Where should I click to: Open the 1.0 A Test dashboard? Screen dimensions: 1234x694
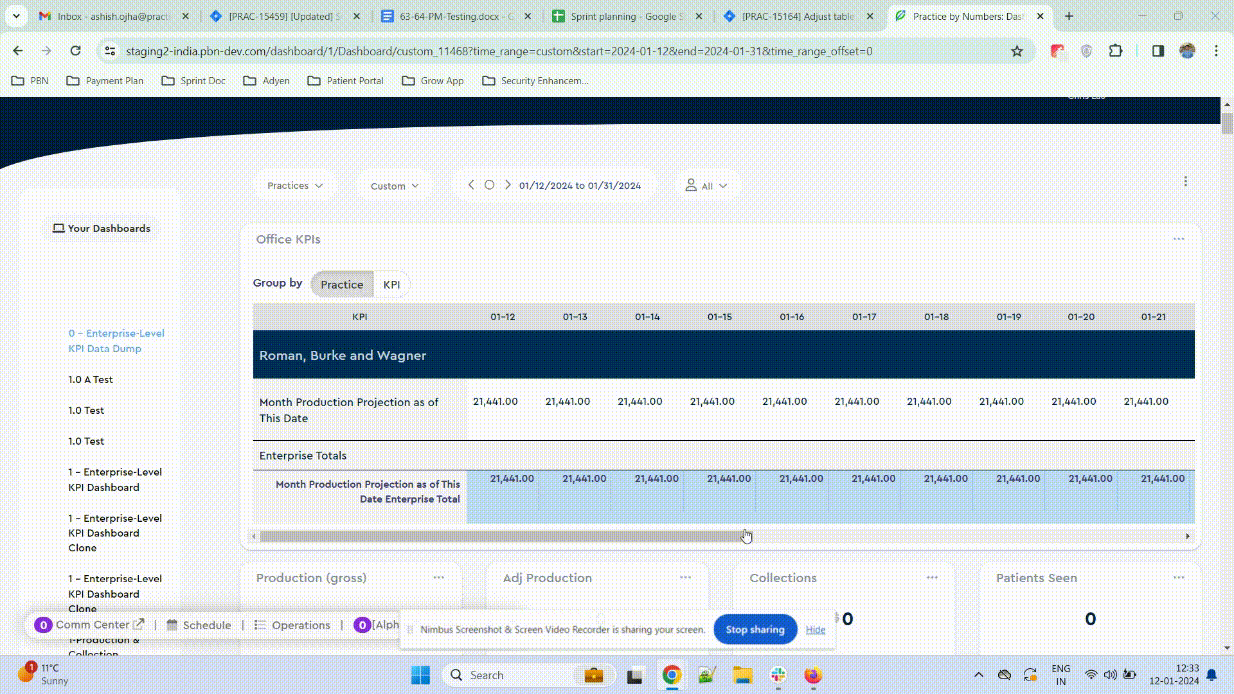(90, 380)
